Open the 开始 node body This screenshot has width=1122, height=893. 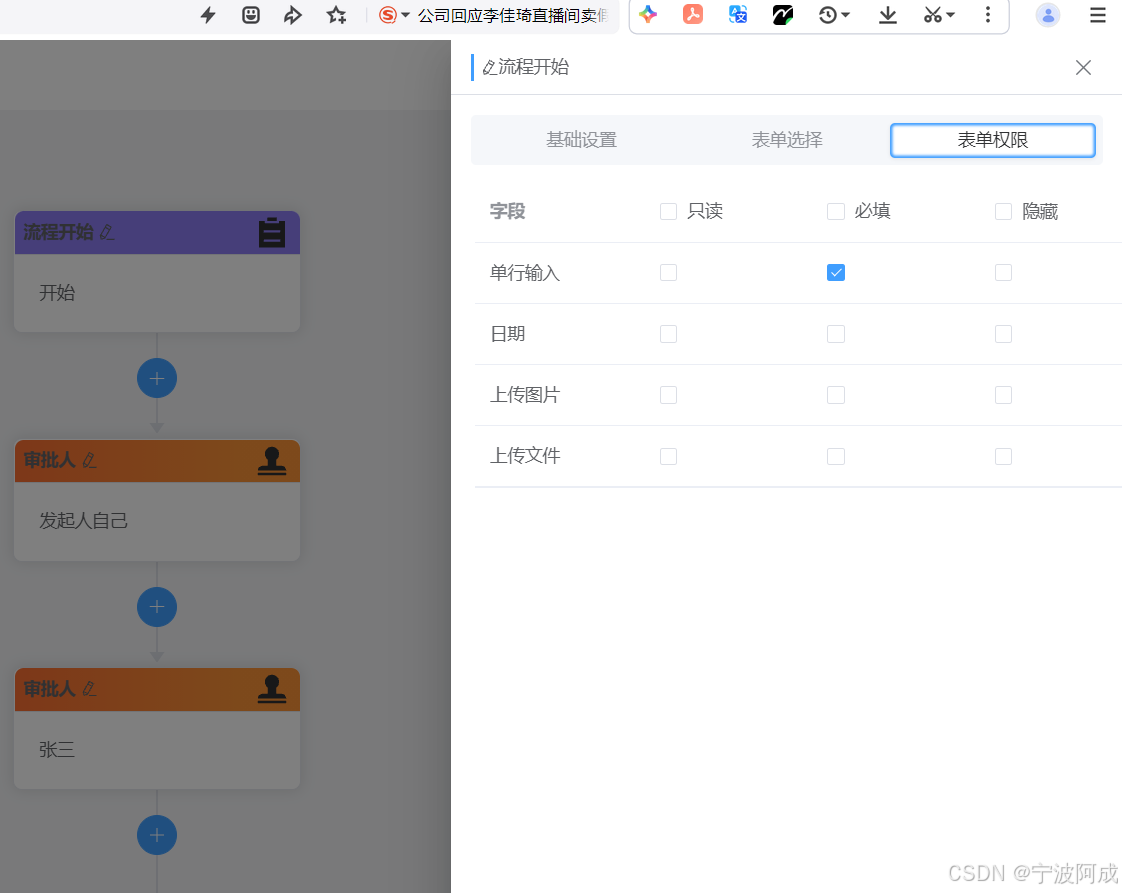click(157, 293)
